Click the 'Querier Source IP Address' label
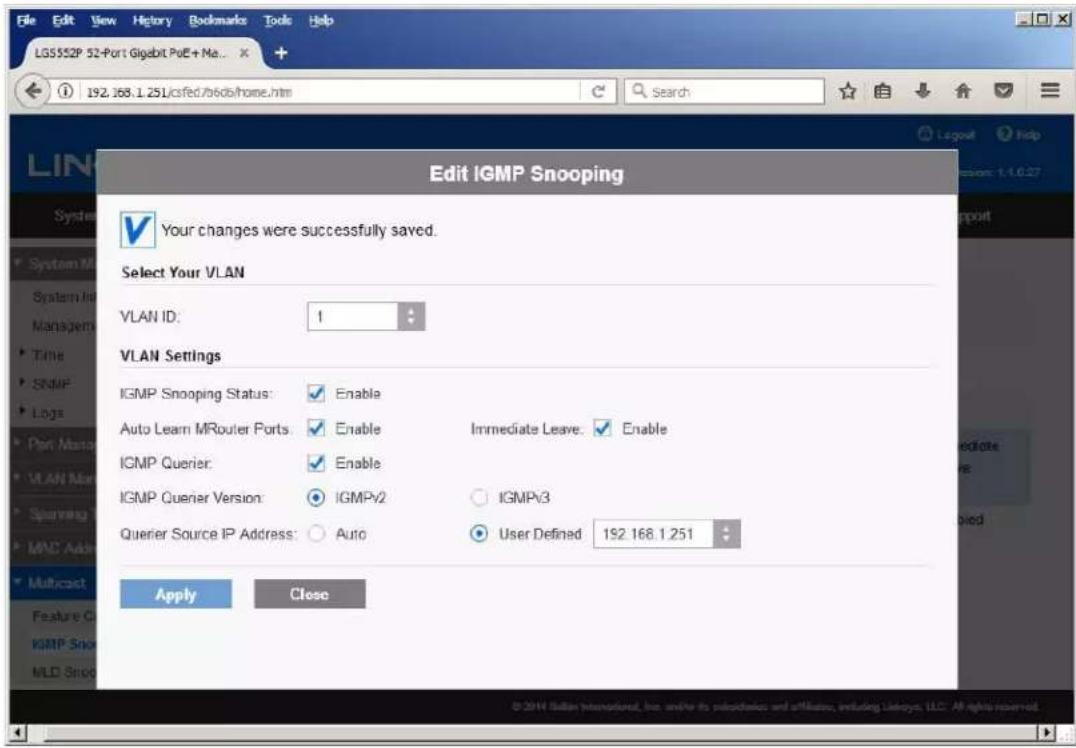This screenshot has height=748, width=1076. (x=209, y=534)
